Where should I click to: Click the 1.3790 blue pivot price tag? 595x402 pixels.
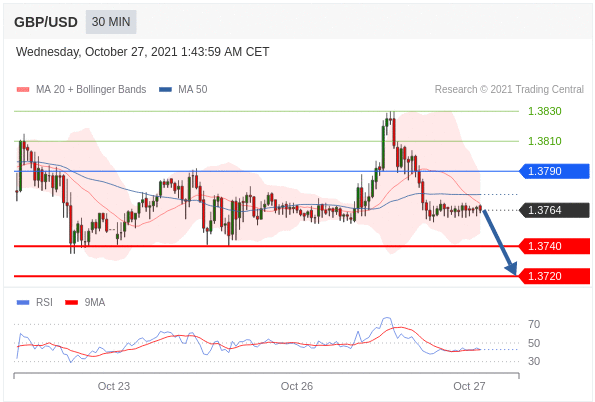(554, 171)
